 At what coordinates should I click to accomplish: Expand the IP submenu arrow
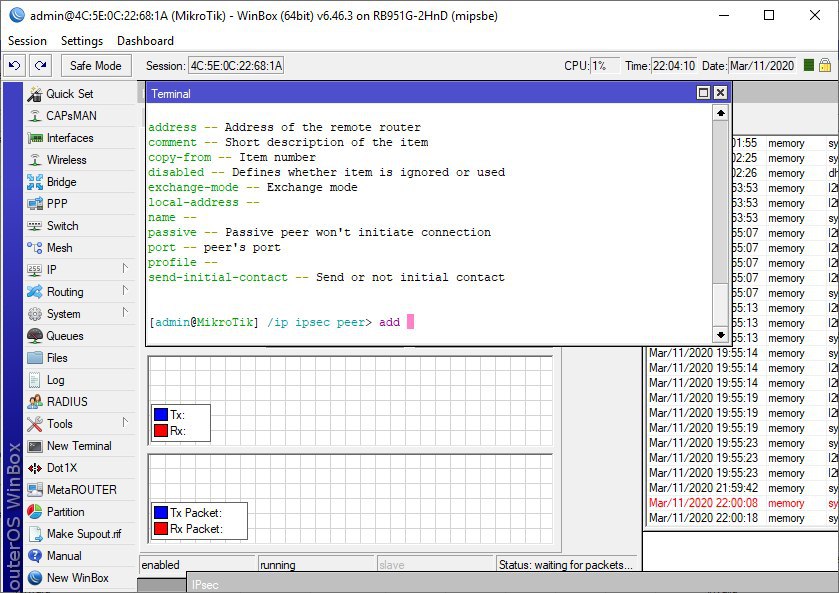(125, 269)
